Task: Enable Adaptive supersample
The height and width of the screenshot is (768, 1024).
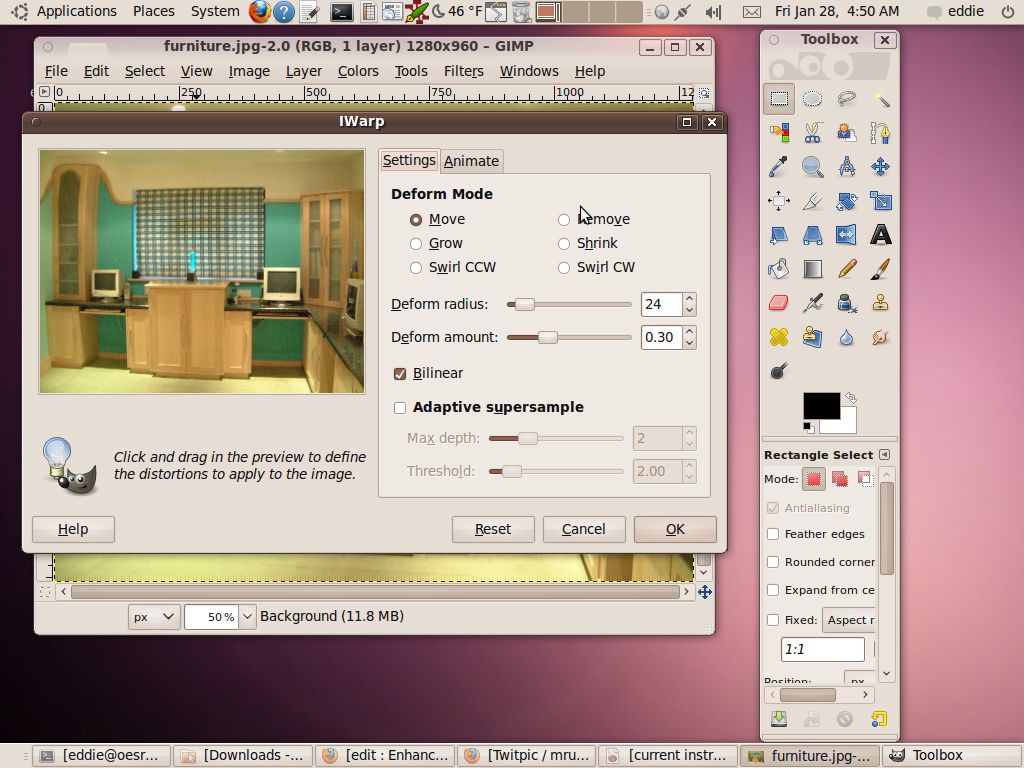Action: 400,408
